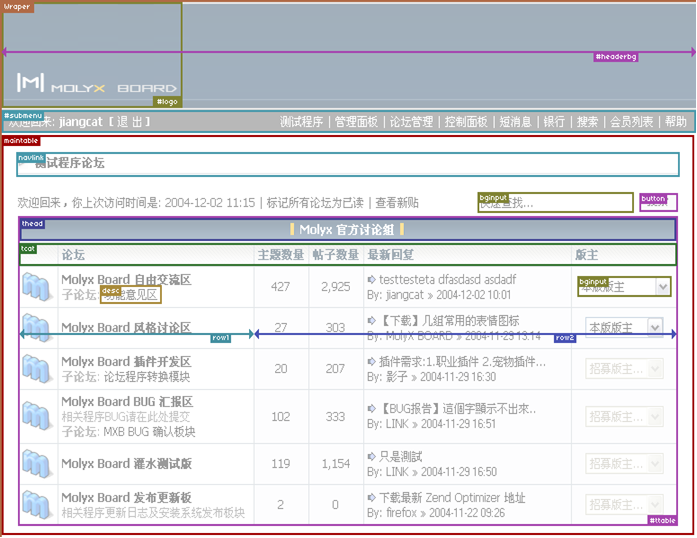Open 管理面板 in the submenu bar
The width and height of the screenshot is (697, 538).
pyautogui.click(x=356, y=122)
